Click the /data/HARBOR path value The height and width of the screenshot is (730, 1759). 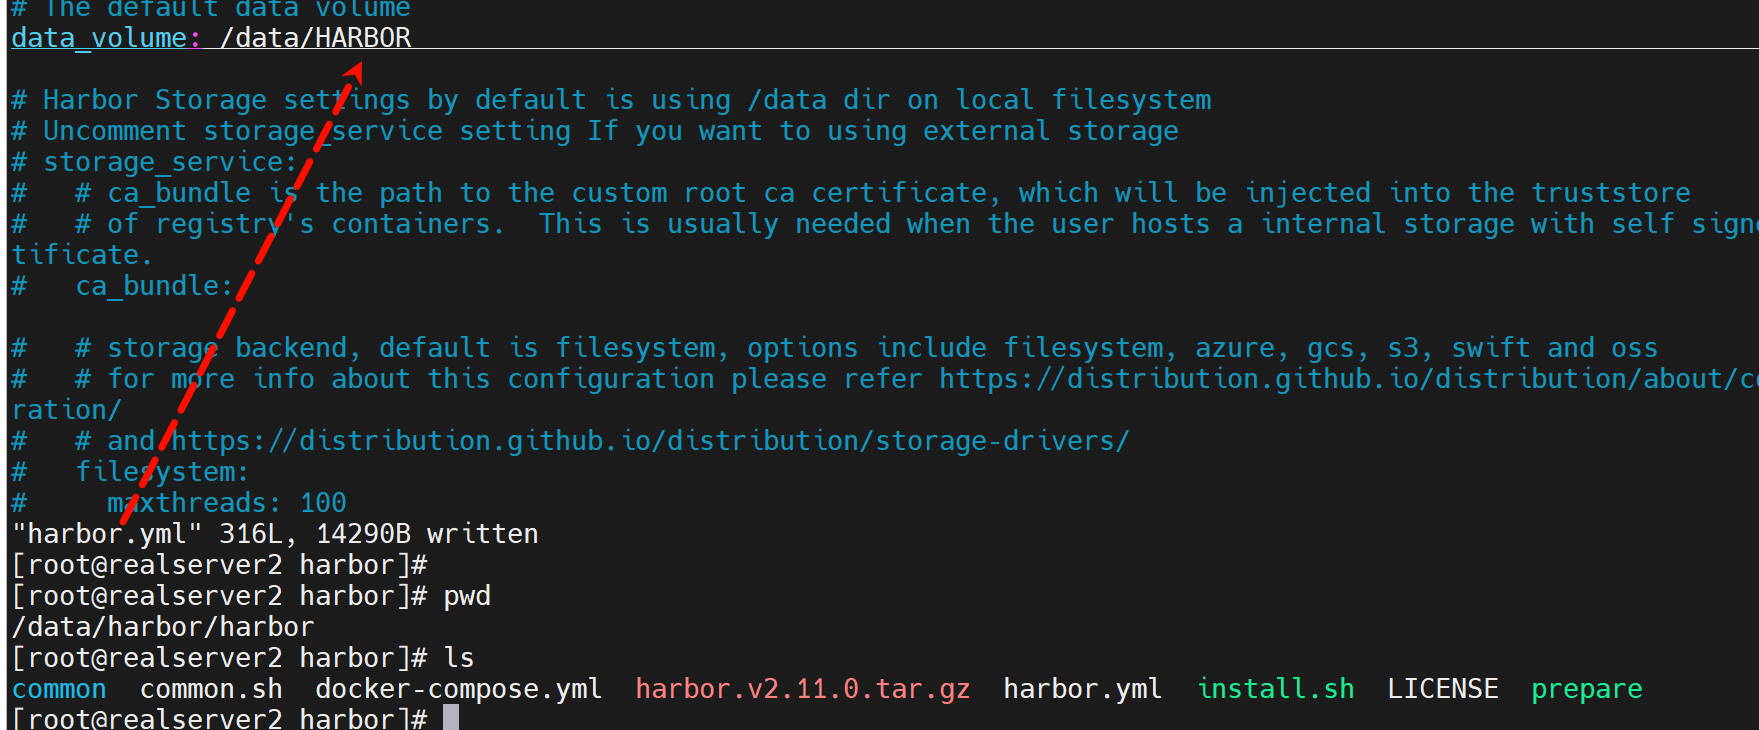point(315,38)
